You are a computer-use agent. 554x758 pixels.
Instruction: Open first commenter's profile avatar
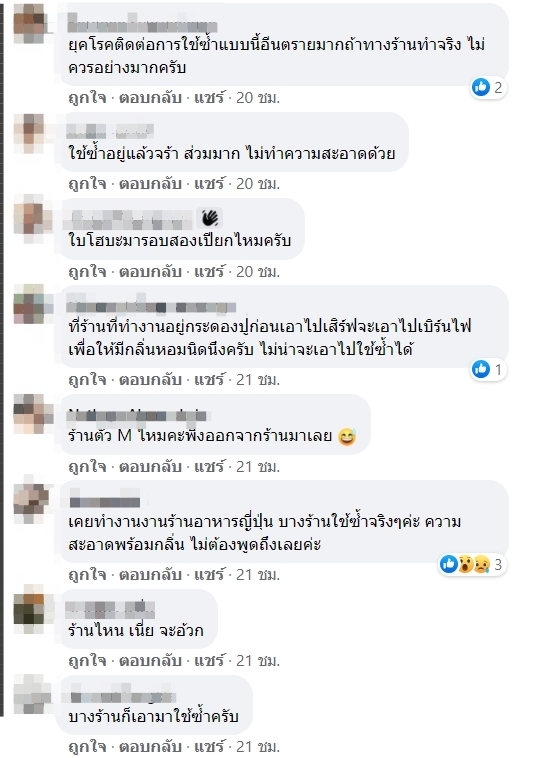(30, 23)
